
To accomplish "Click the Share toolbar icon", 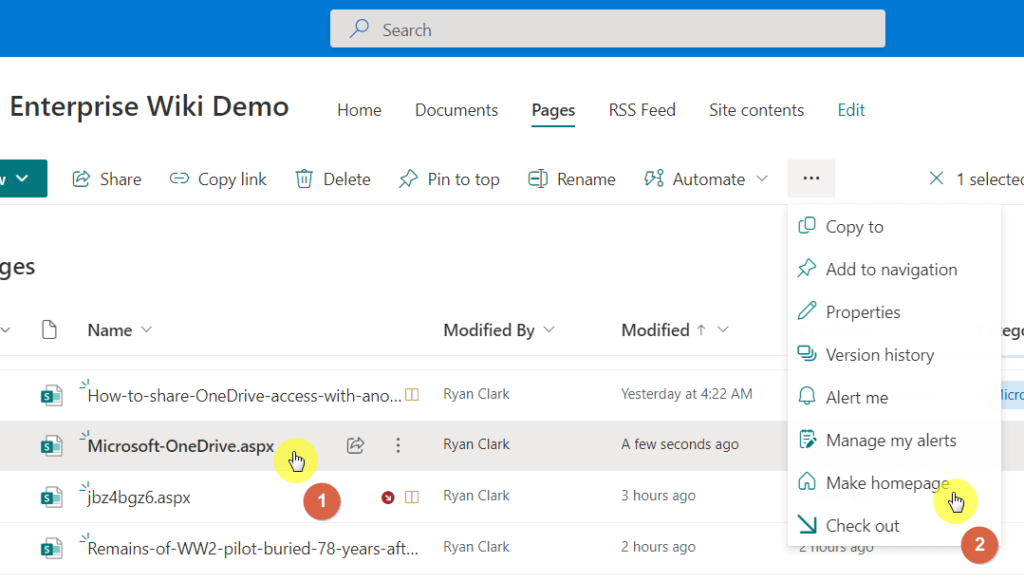I will click(81, 179).
